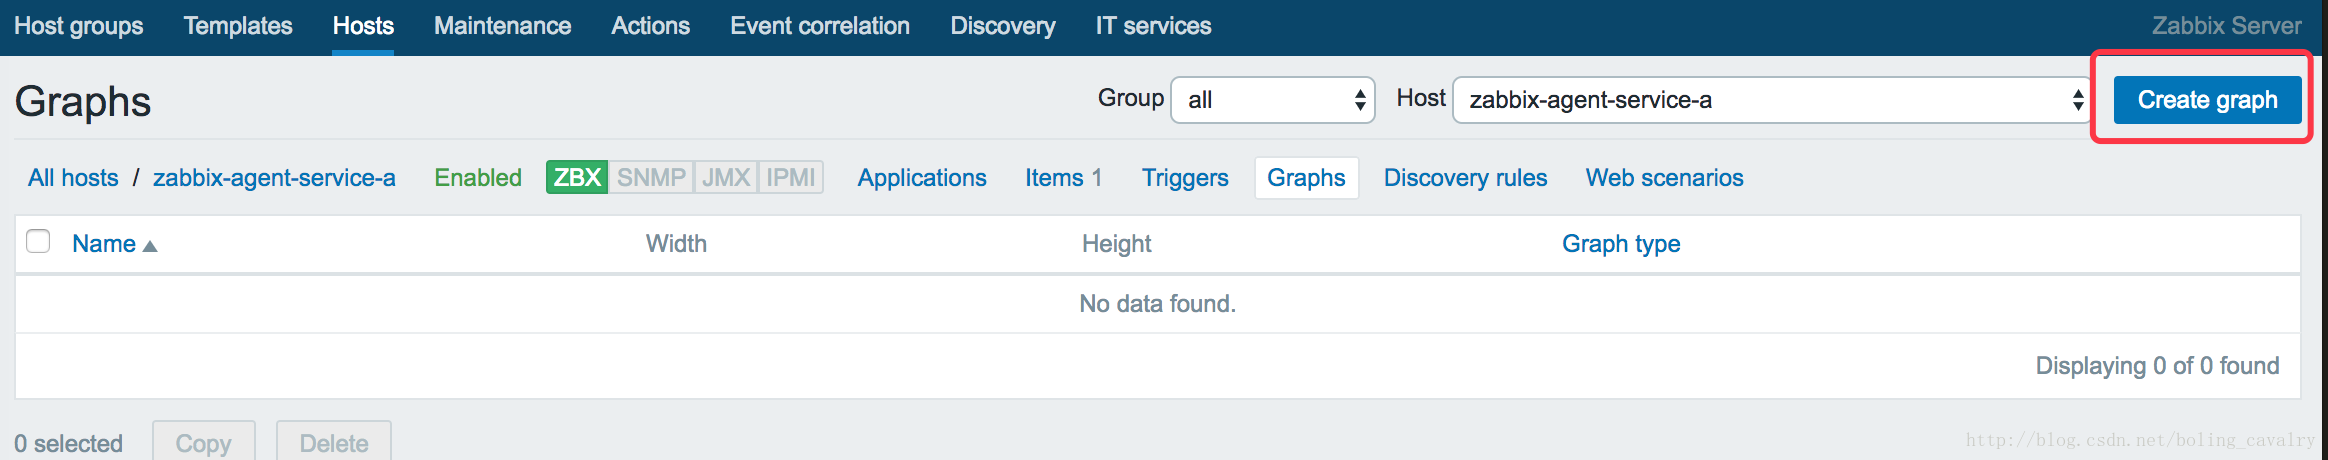Image resolution: width=2328 pixels, height=460 pixels.
Task: Click the JMX availability badge
Action: [x=725, y=178]
